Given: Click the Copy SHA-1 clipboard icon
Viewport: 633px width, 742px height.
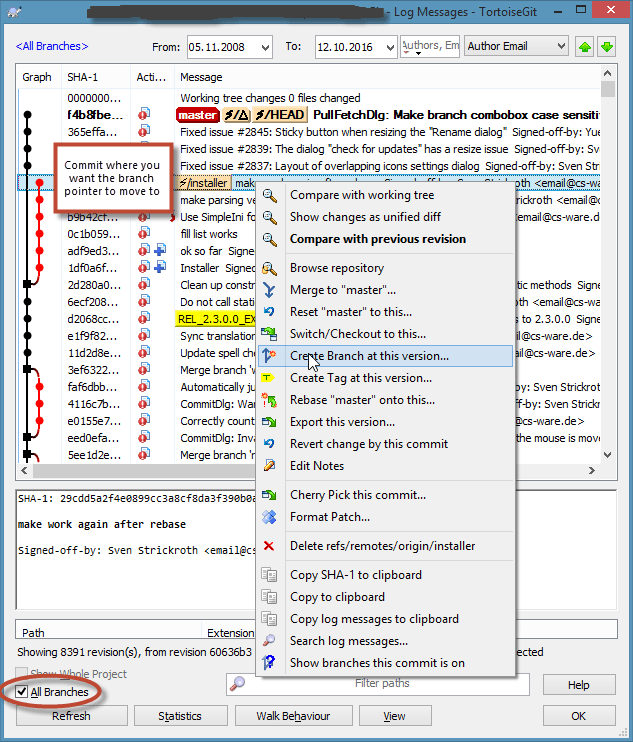Looking at the screenshot, I should tap(270, 575).
